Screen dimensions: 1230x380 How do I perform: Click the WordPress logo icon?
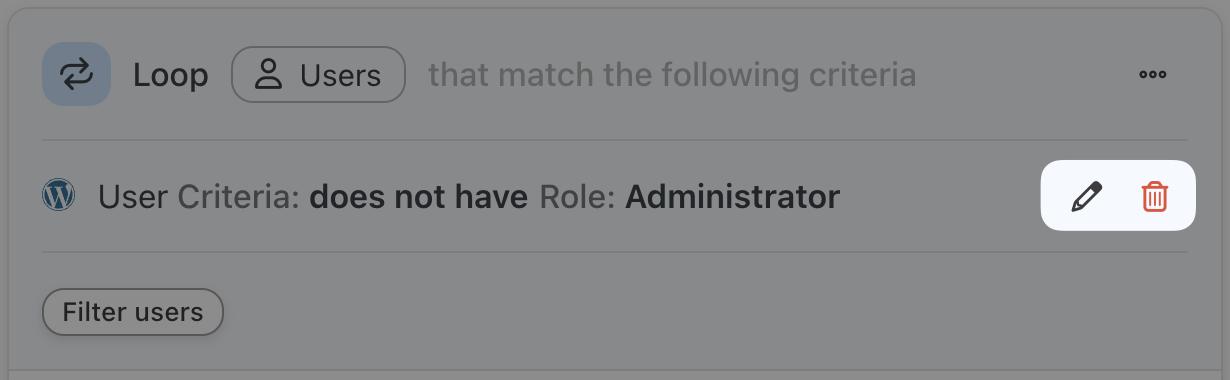click(59, 195)
